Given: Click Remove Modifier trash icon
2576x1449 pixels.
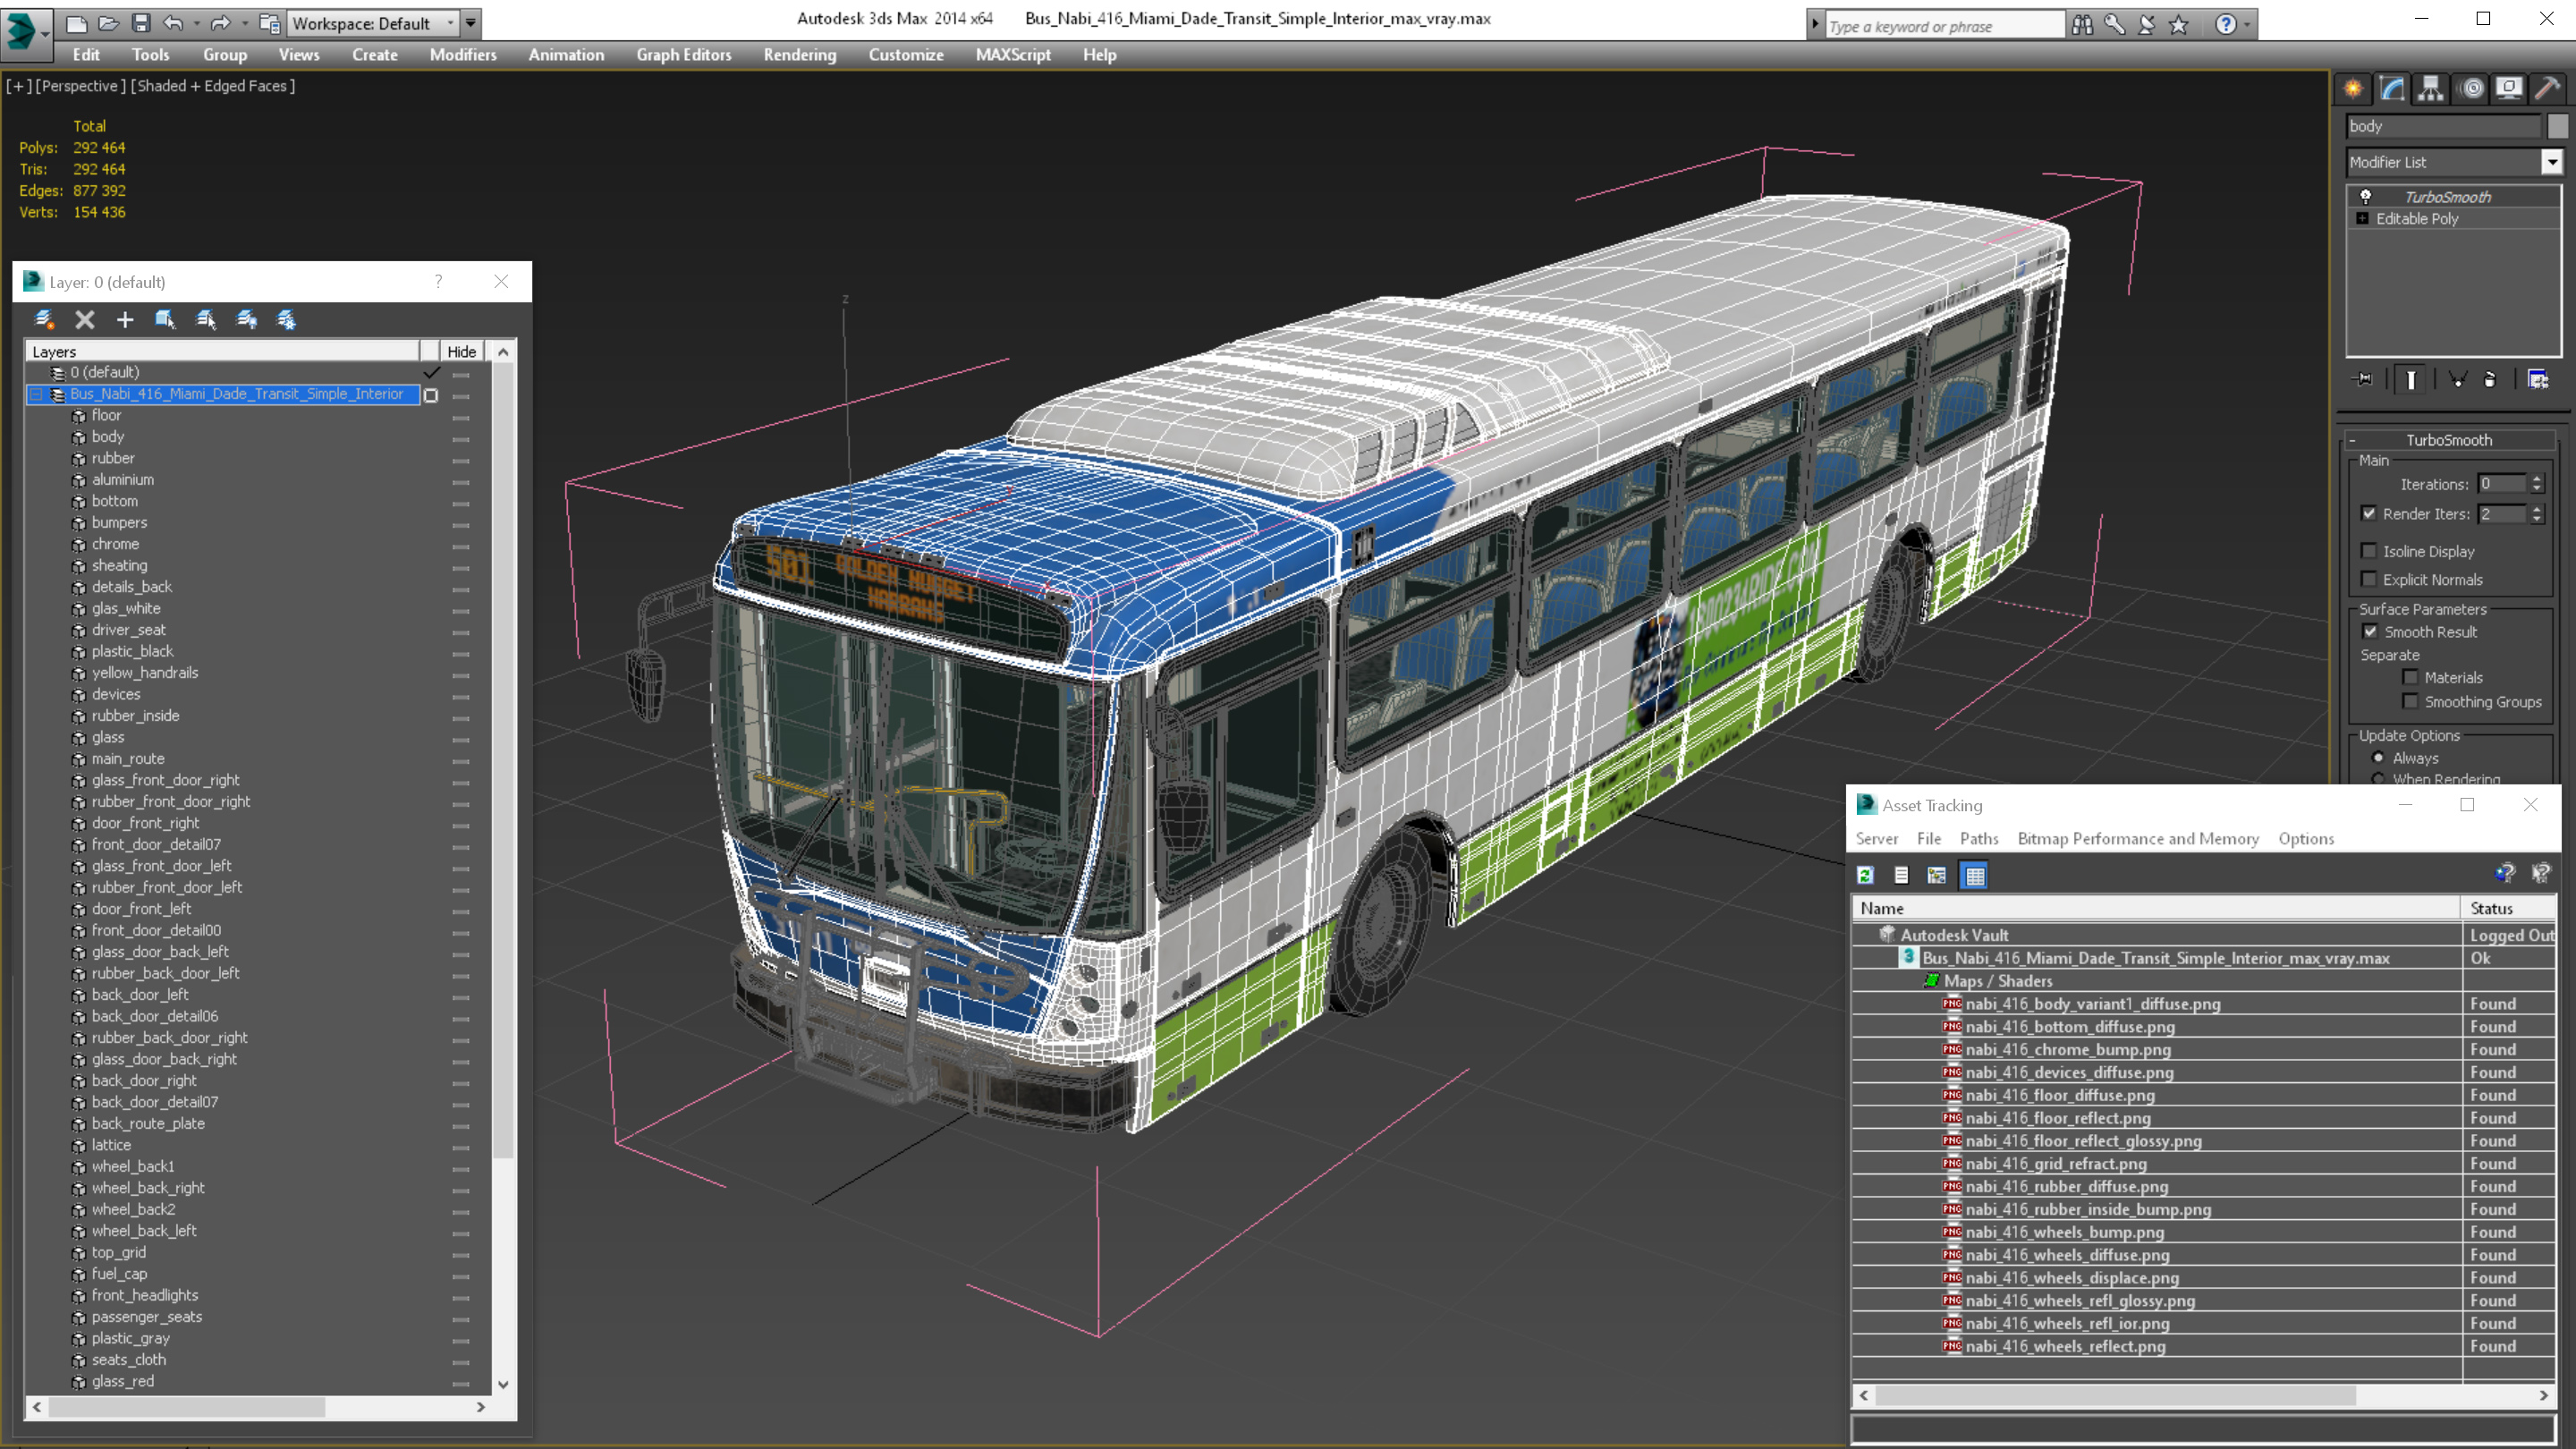Looking at the screenshot, I should coord(2490,380).
